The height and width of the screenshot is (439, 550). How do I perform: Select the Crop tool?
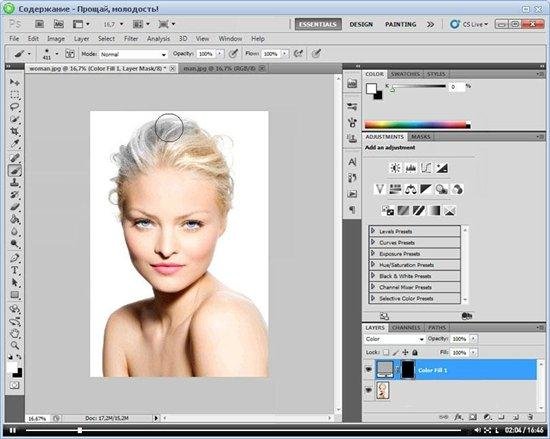pos(14,131)
